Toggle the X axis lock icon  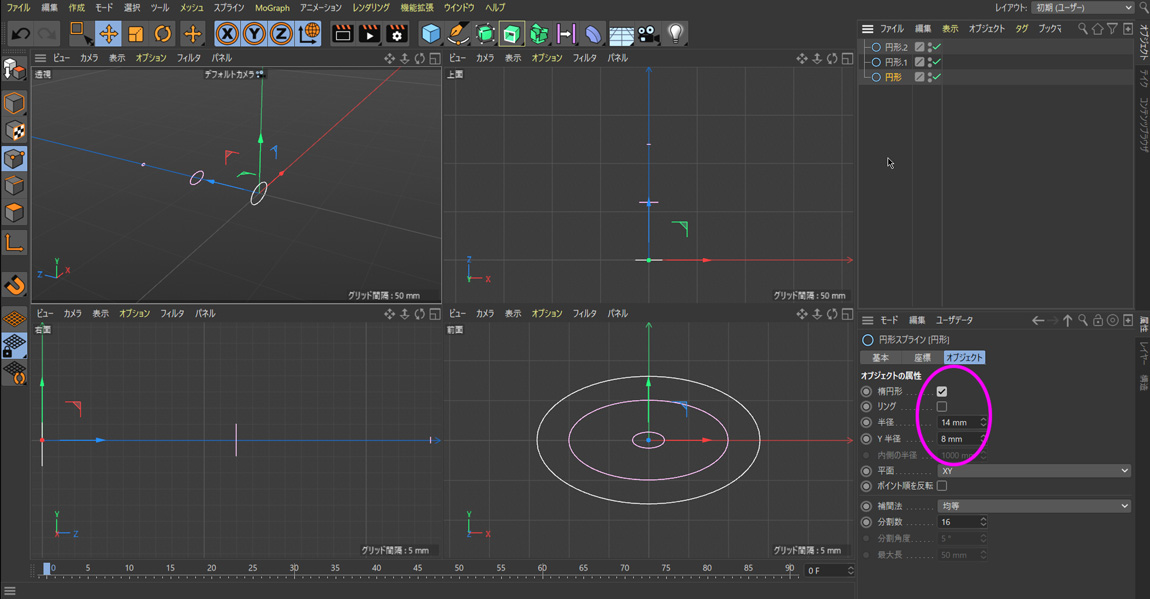coord(227,34)
